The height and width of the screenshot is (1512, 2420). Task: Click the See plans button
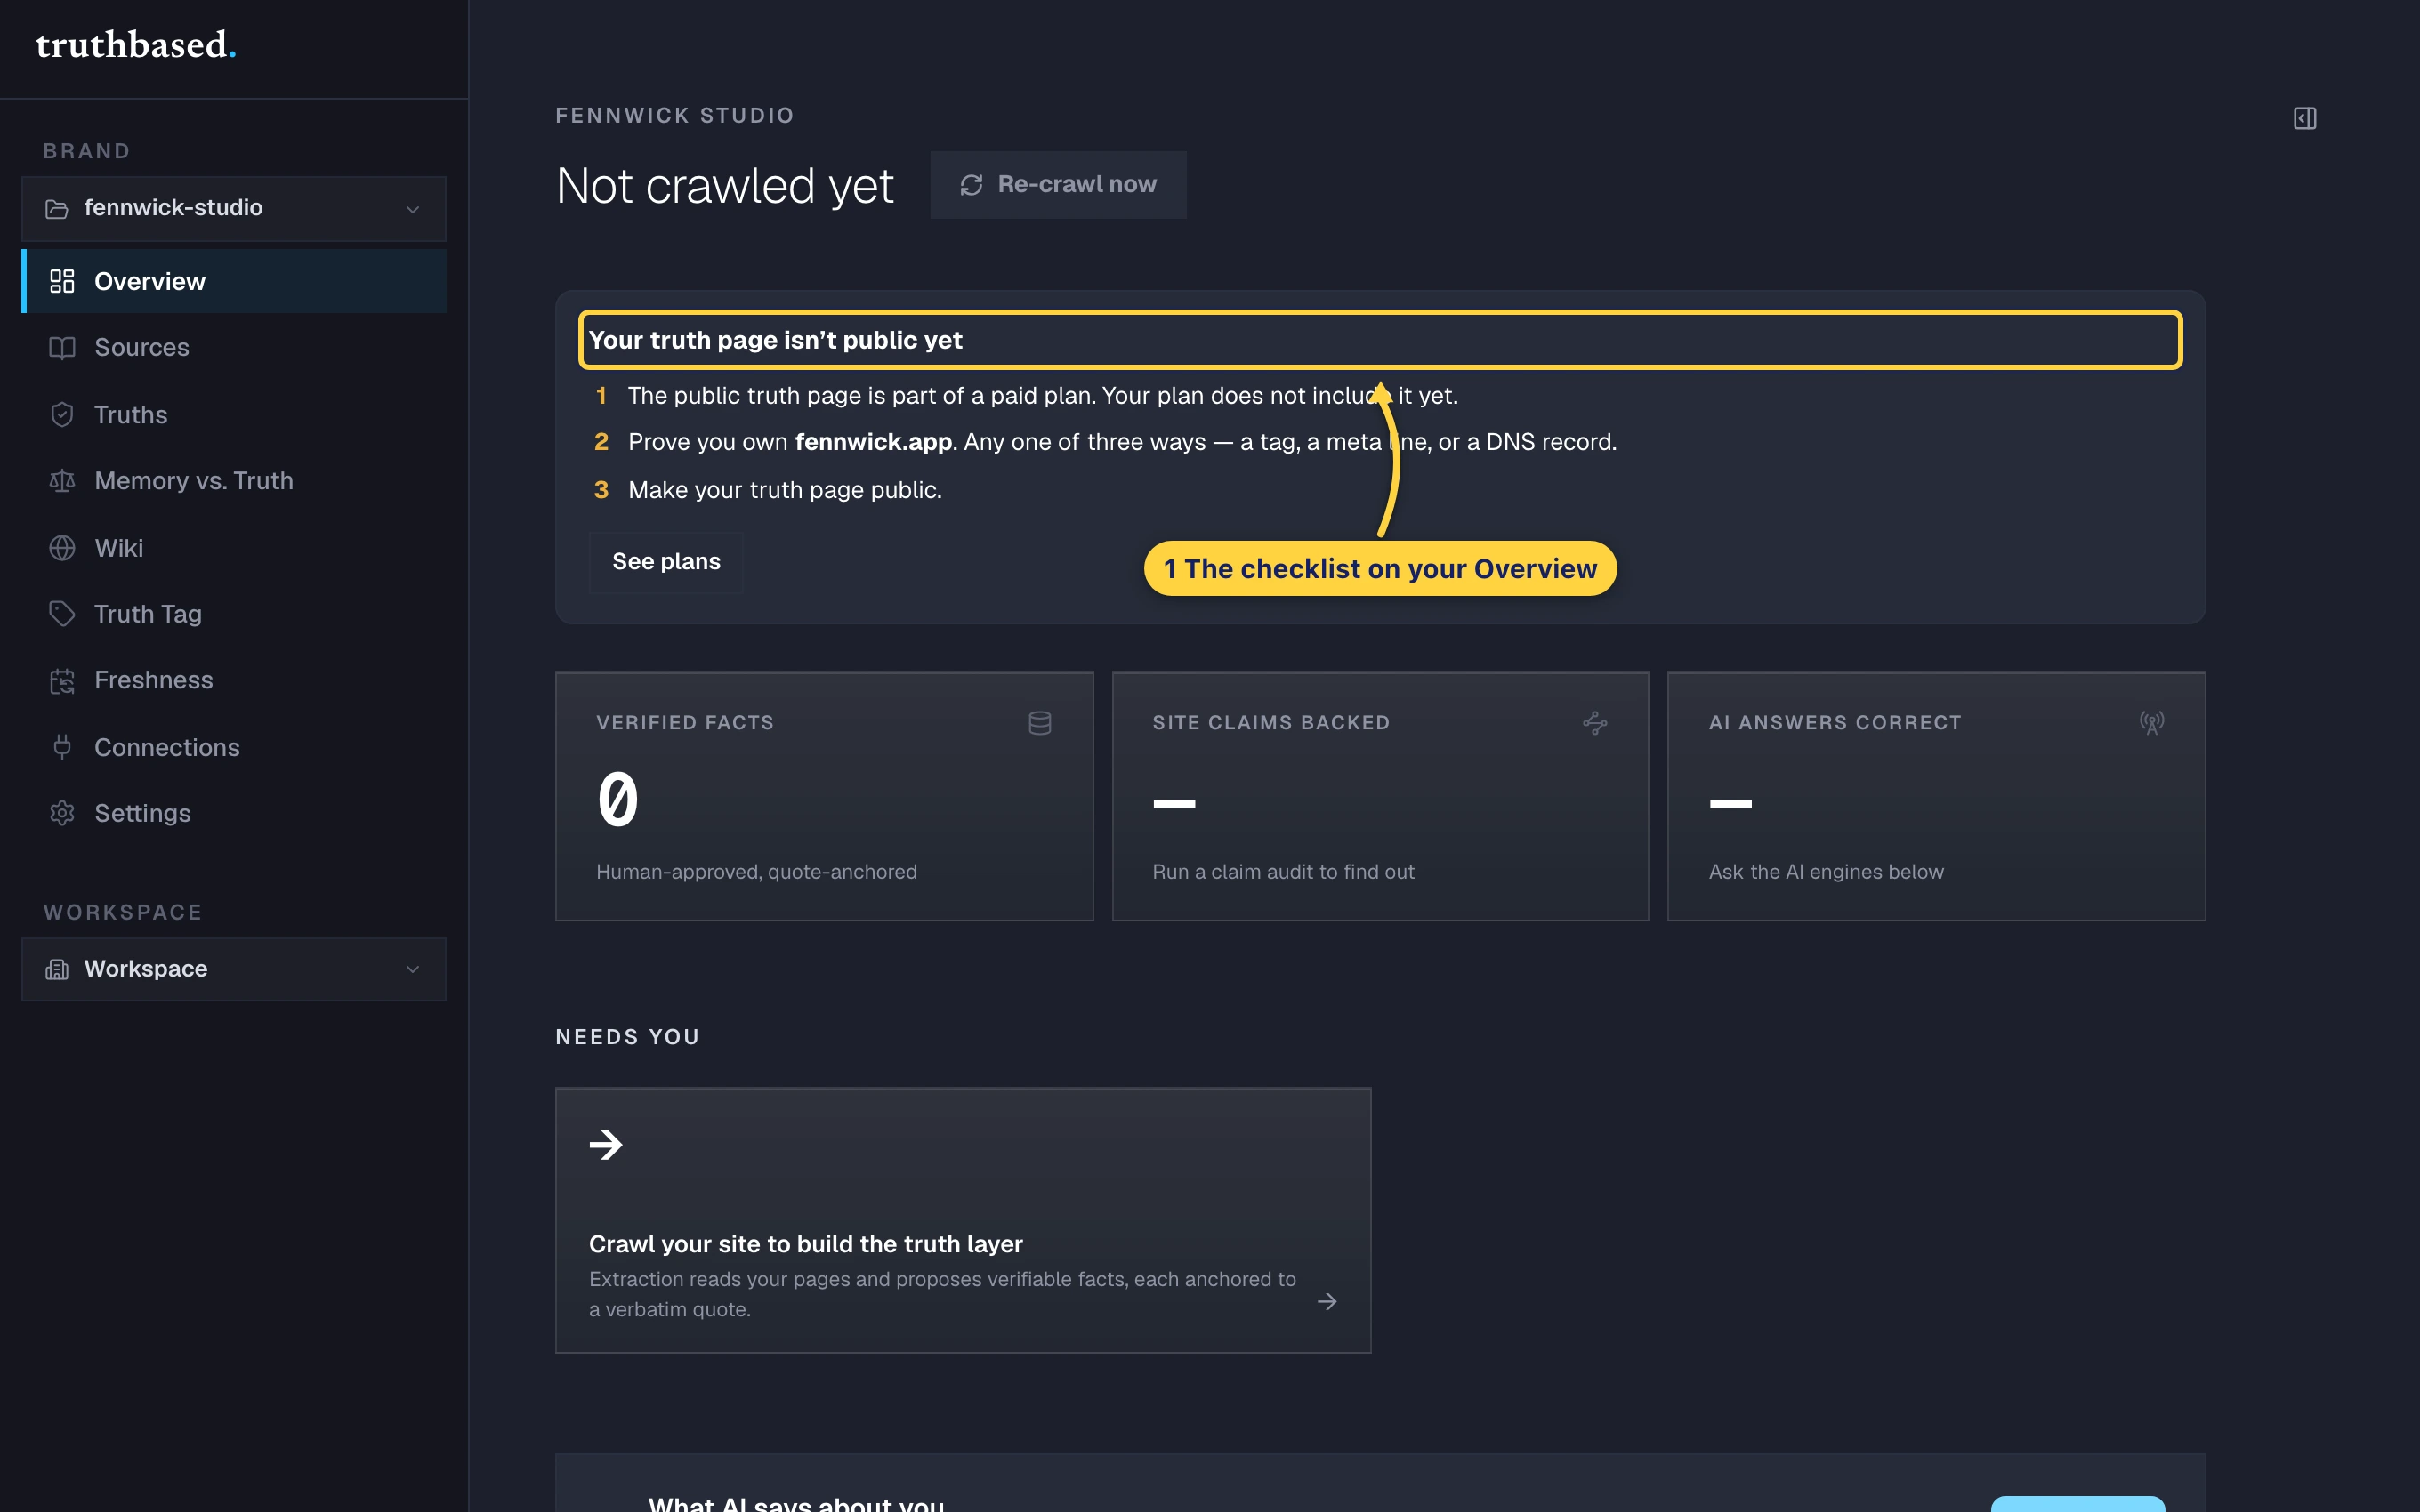[666, 562]
